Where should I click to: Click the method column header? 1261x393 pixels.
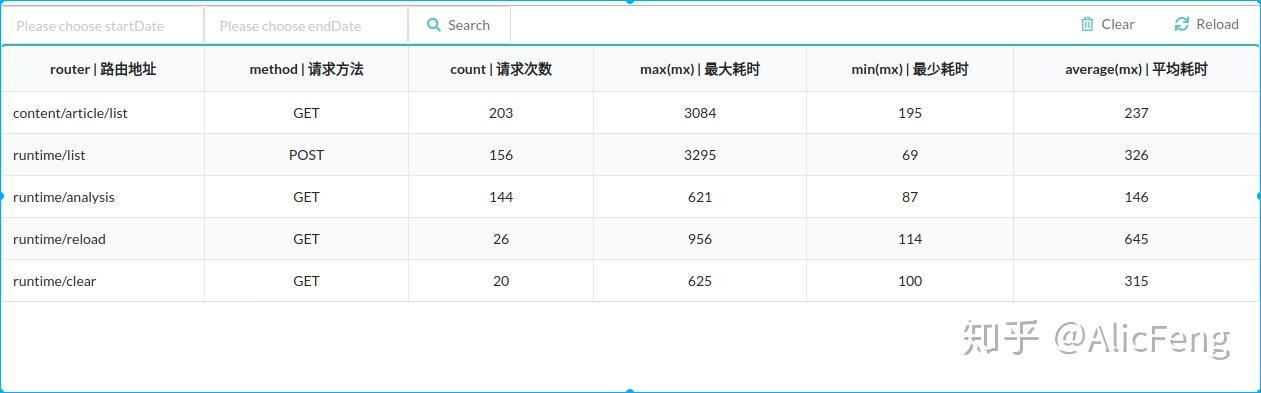tap(307, 69)
